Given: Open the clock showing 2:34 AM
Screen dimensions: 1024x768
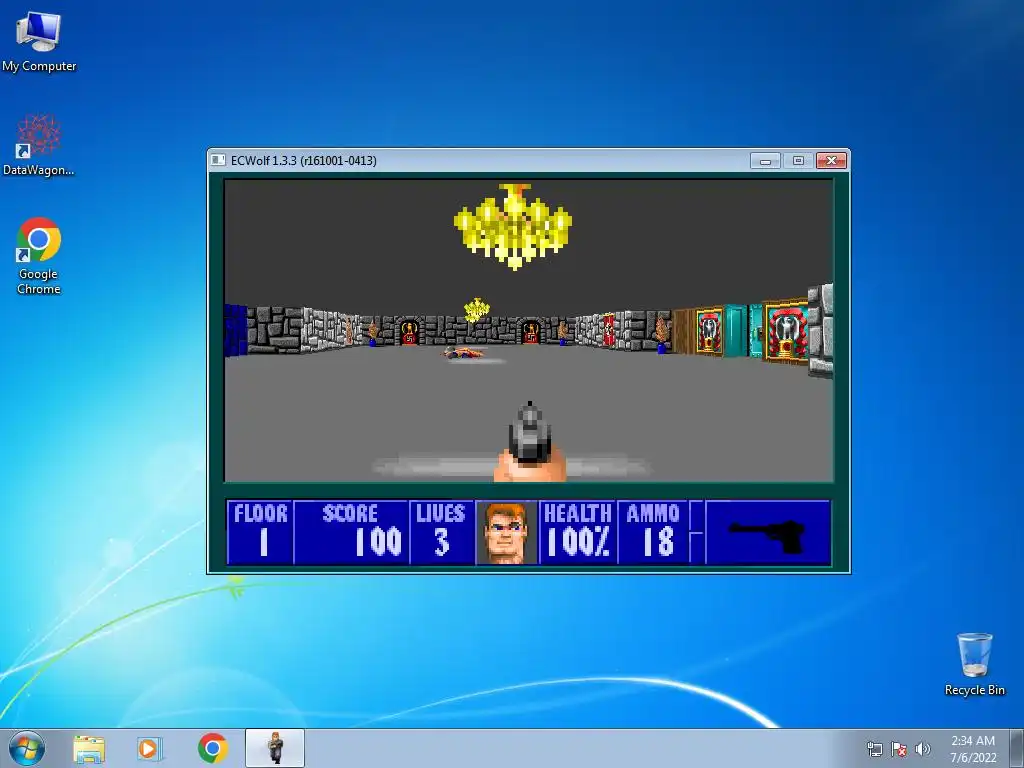Looking at the screenshot, I should click(973, 749).
